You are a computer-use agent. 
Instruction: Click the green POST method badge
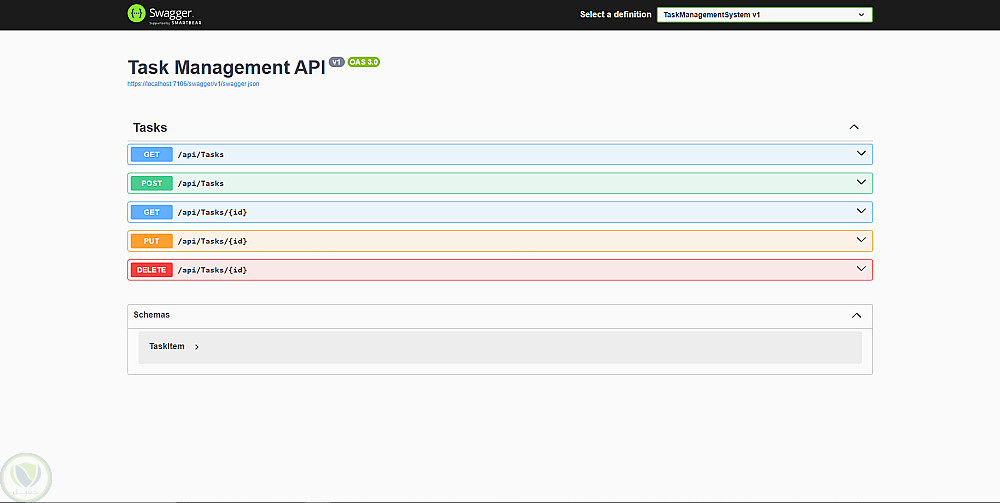point(152,183)
